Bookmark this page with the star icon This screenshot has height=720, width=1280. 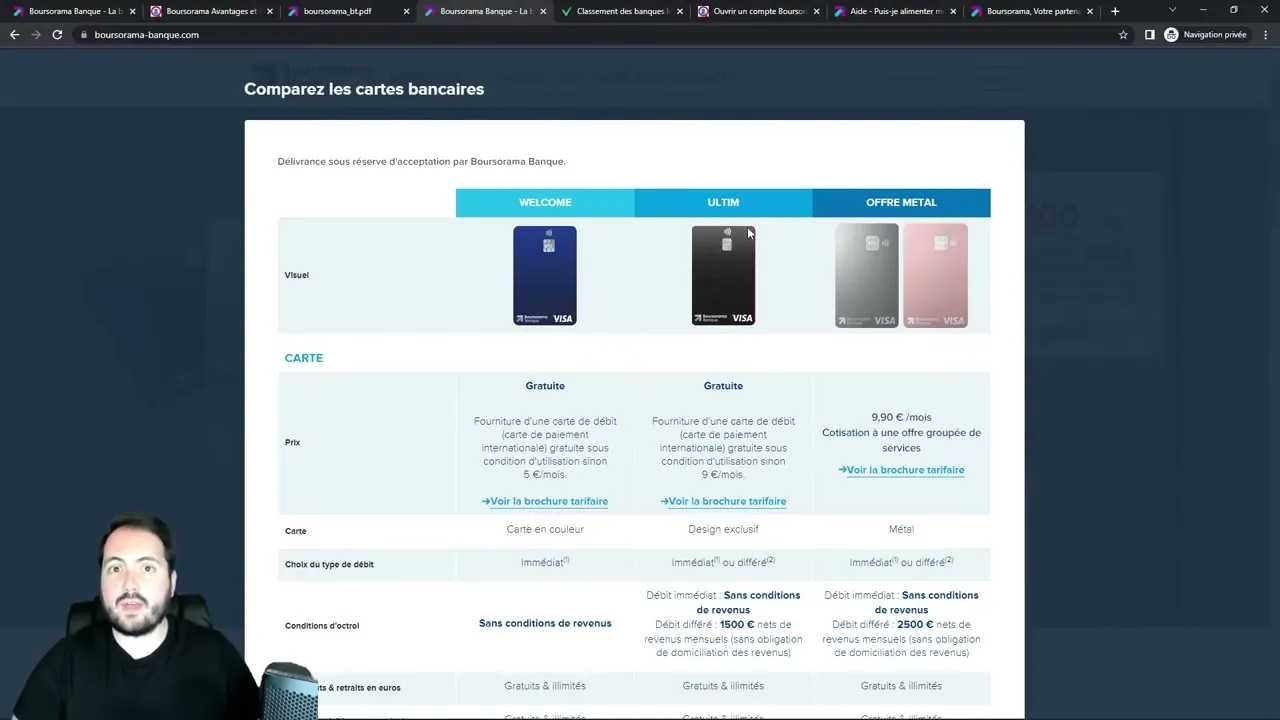click(1123, 34)
